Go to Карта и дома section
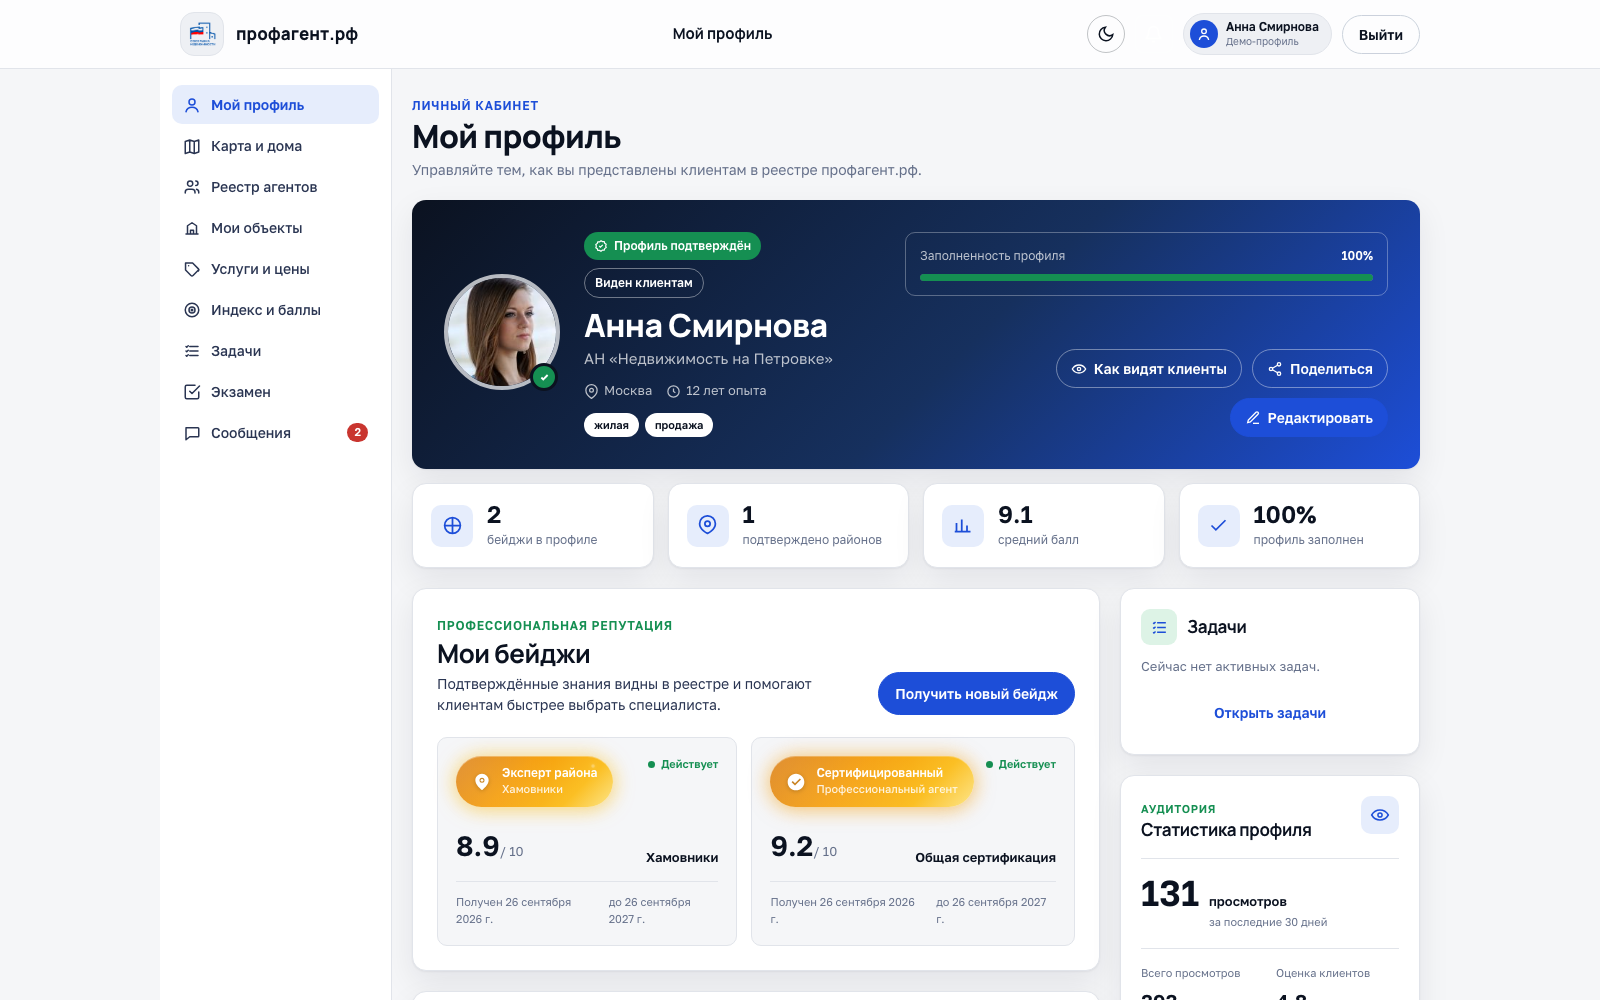 (275, 146)
